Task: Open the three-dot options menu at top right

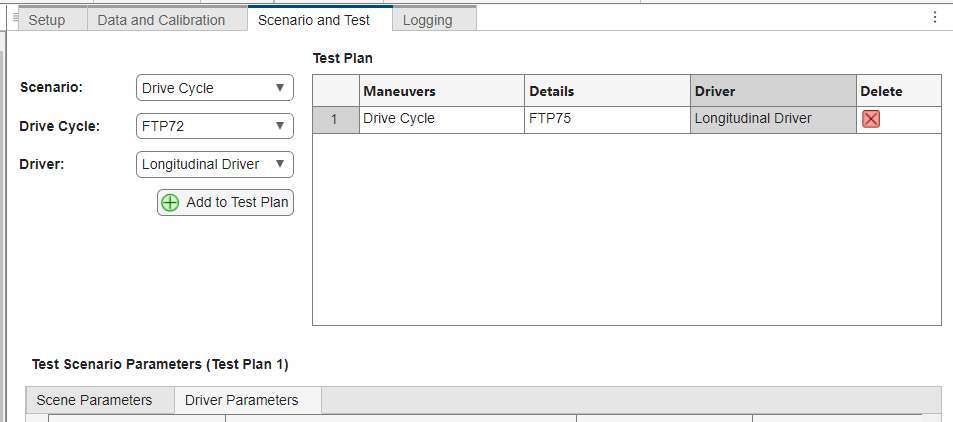Action: [935, 18]
